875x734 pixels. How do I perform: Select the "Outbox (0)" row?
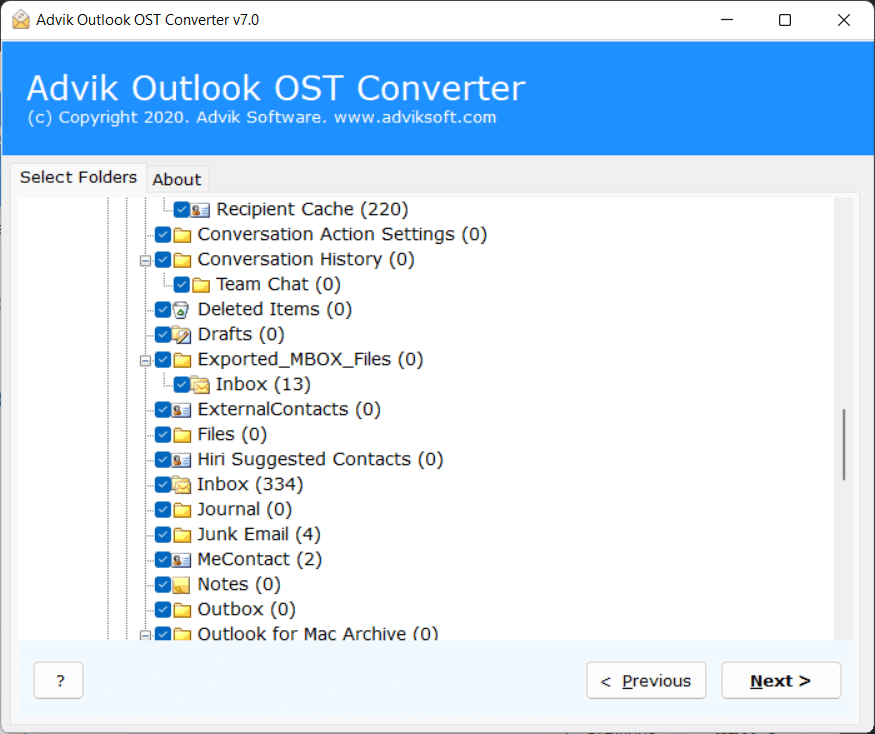(x=247, y=610)
